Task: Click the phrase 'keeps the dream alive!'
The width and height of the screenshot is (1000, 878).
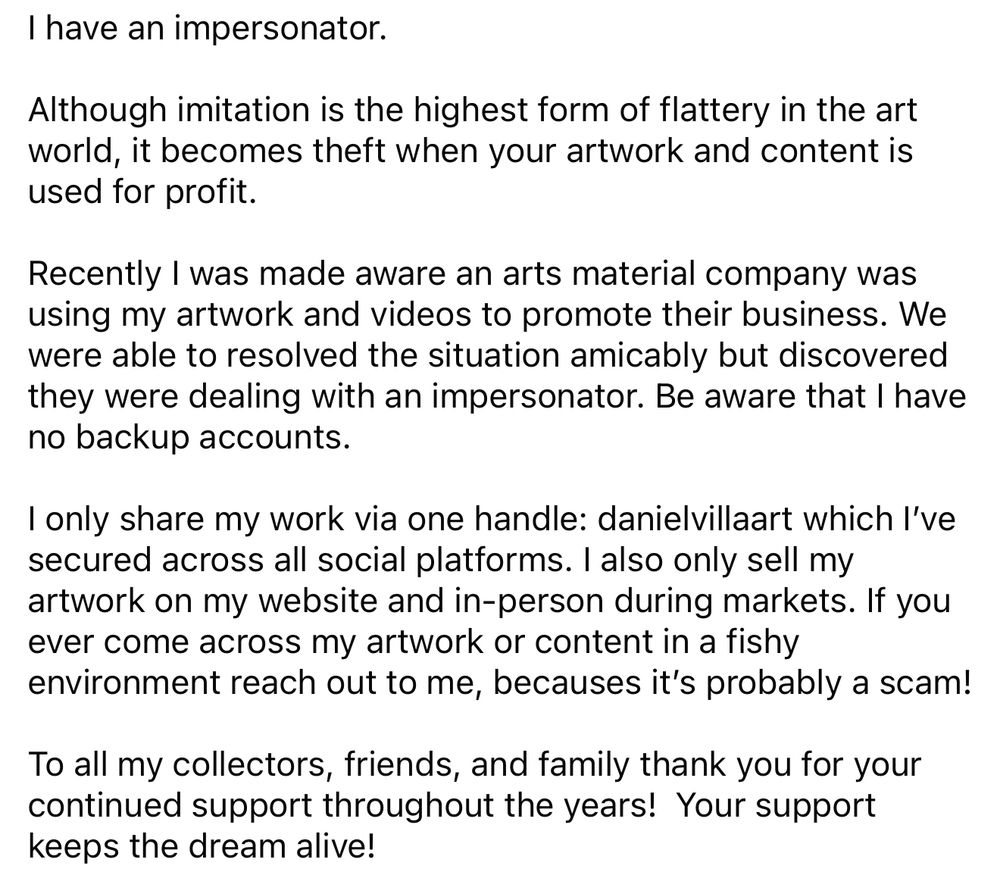Action: [x=202, y=846]
